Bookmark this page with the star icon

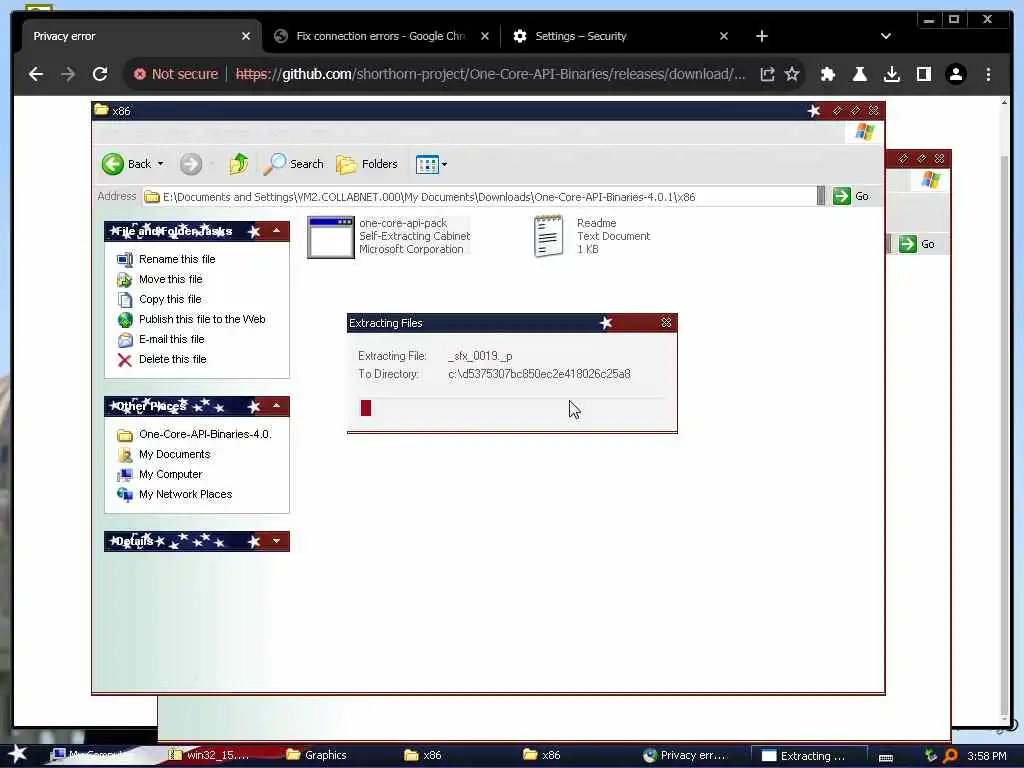(792, 74)
